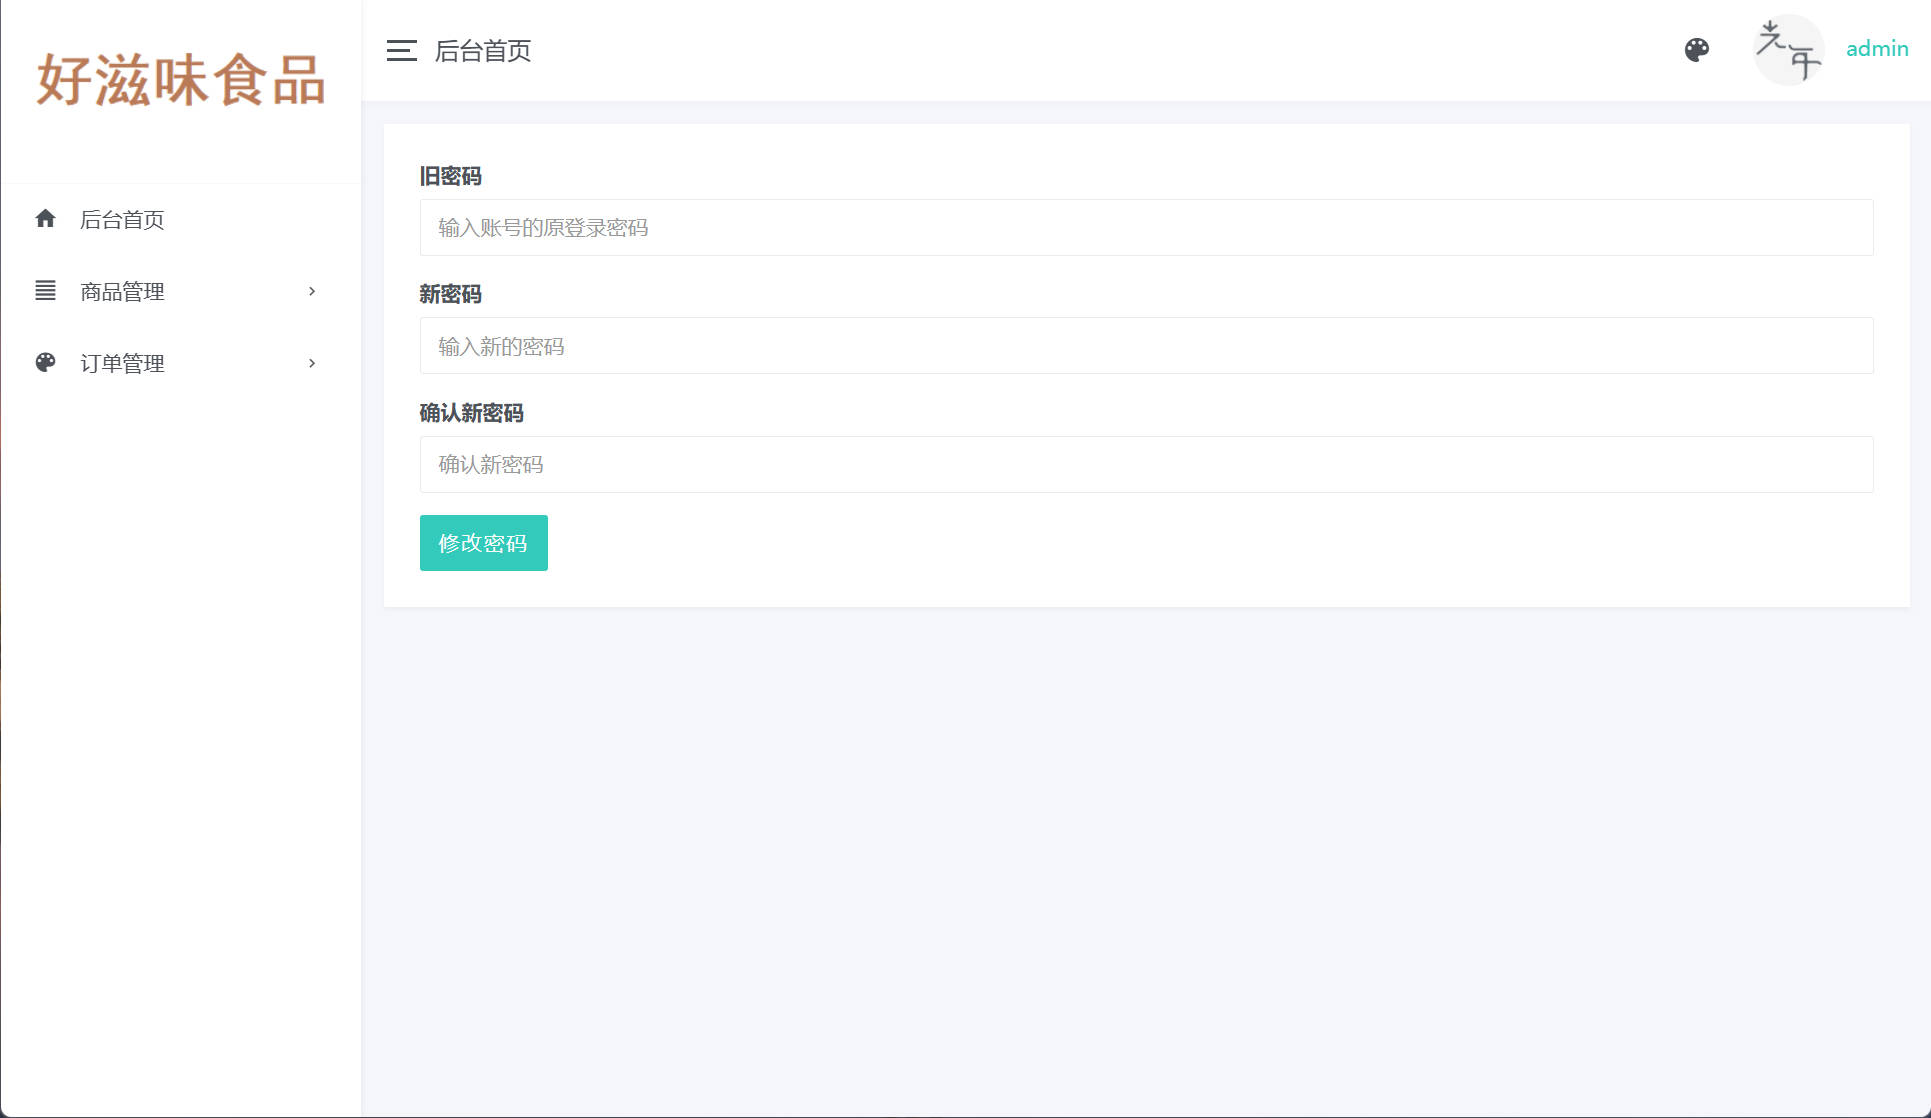Screen dimensions: 1931x1118
Task: Click the list icon beside 商品管理
Action: pos(46,291)
